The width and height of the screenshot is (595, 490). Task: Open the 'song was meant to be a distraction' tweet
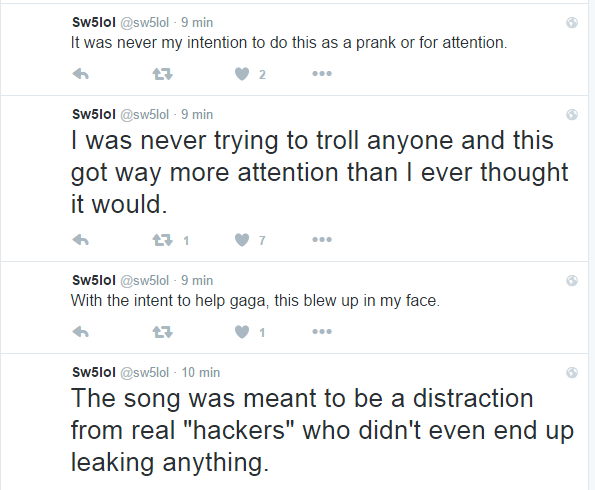click(322, 430)
